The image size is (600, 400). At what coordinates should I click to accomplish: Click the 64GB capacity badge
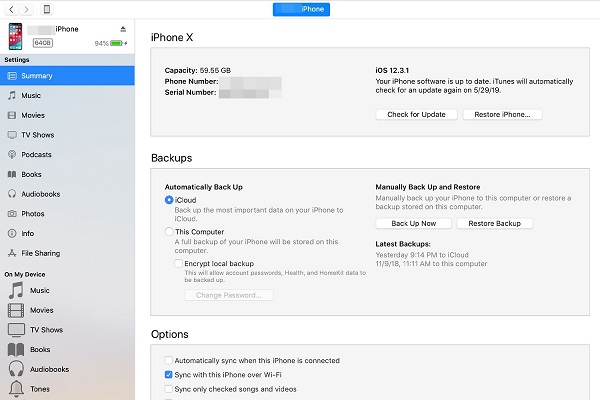click(42, 43)
